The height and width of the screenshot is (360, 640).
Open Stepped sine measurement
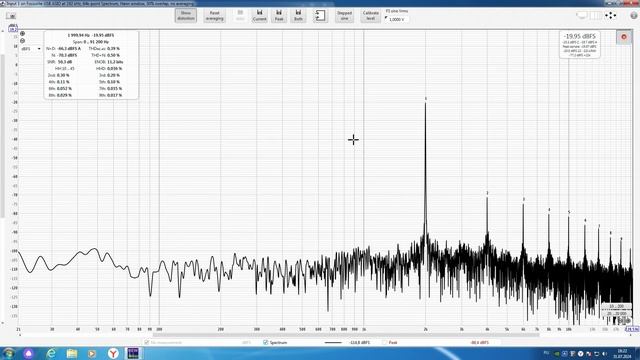(344, 16)
